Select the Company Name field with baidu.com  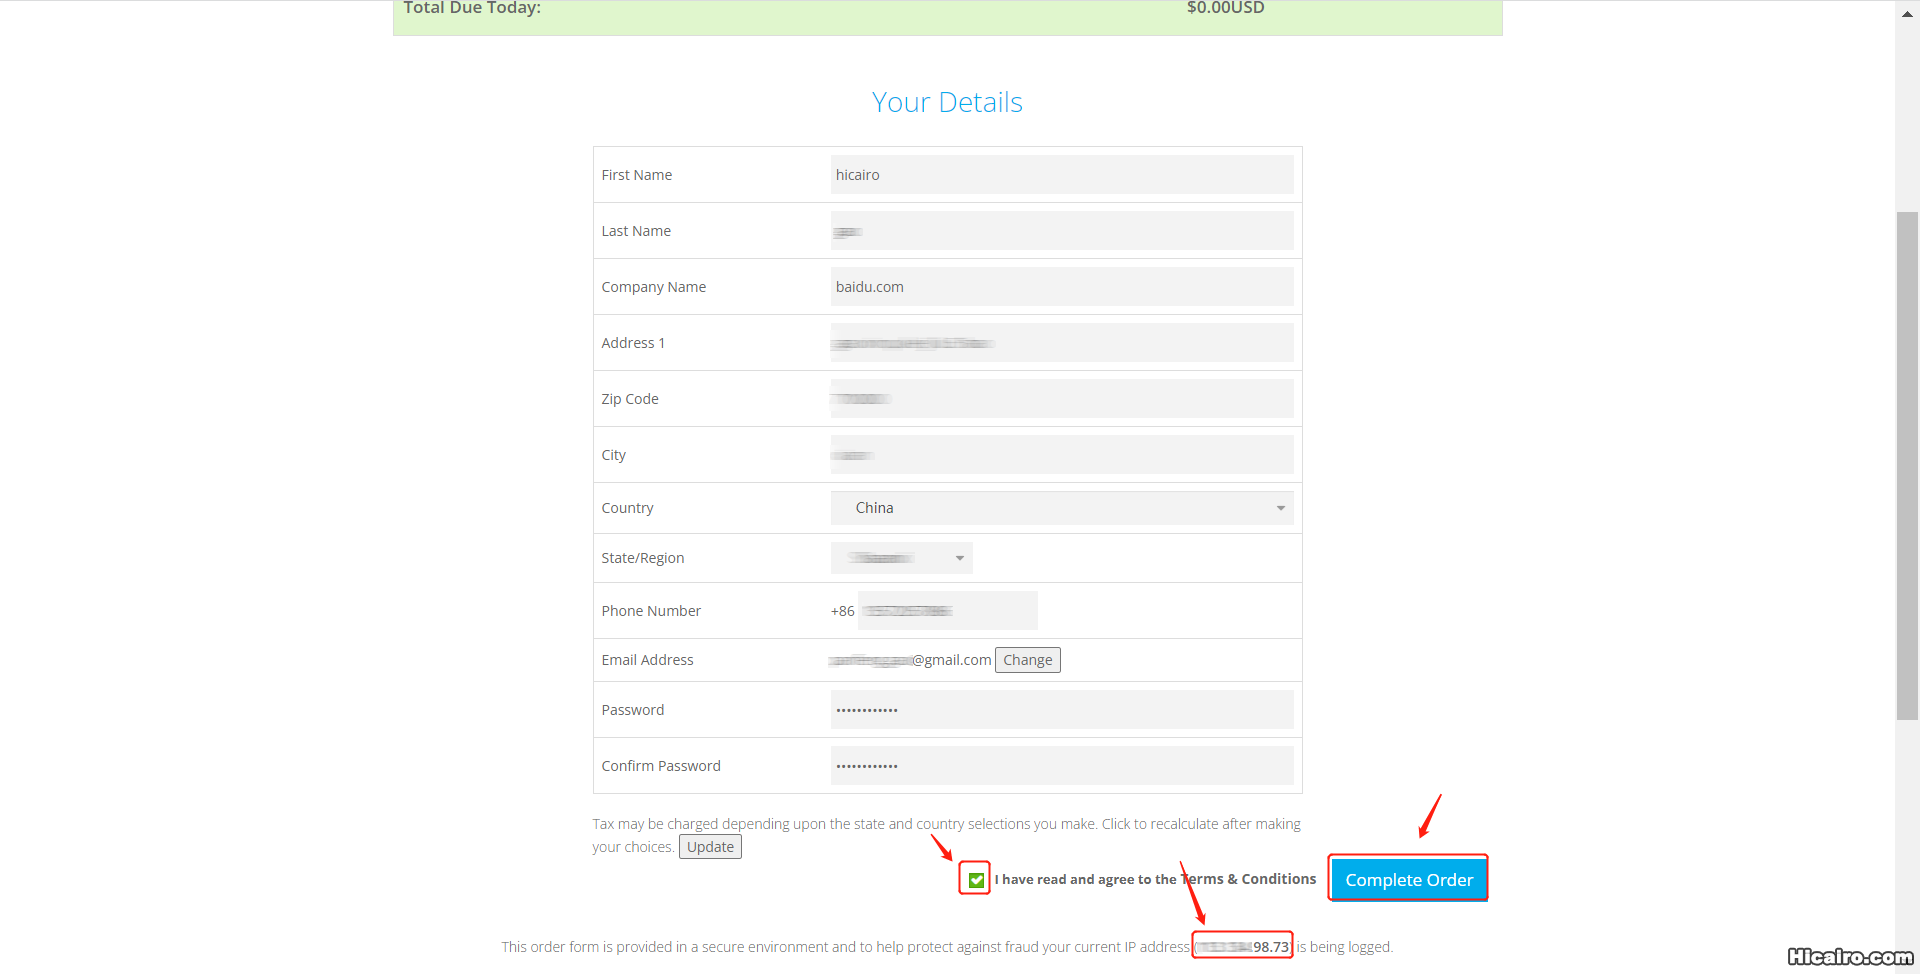coord(1061,287)
